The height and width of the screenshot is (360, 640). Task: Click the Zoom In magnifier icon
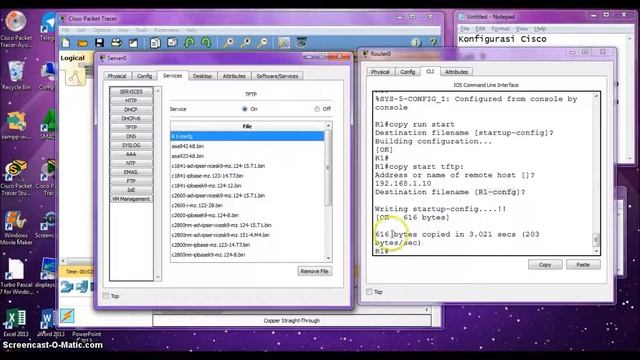click(x=229, y=42)
